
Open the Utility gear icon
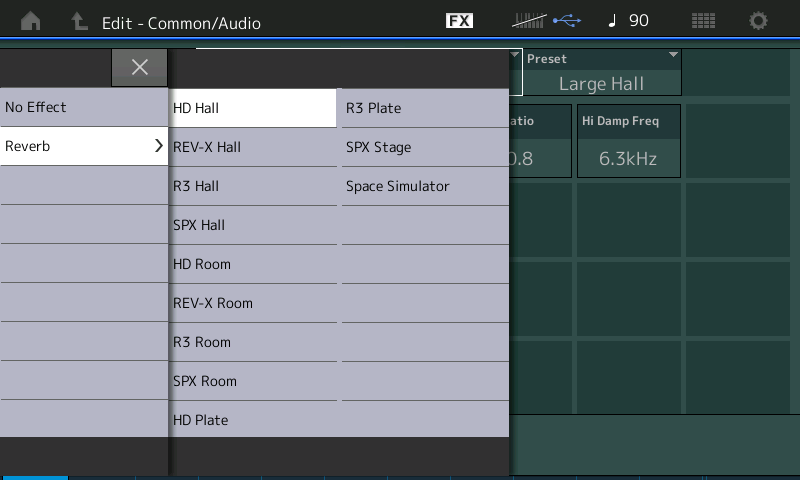point(758,21)
